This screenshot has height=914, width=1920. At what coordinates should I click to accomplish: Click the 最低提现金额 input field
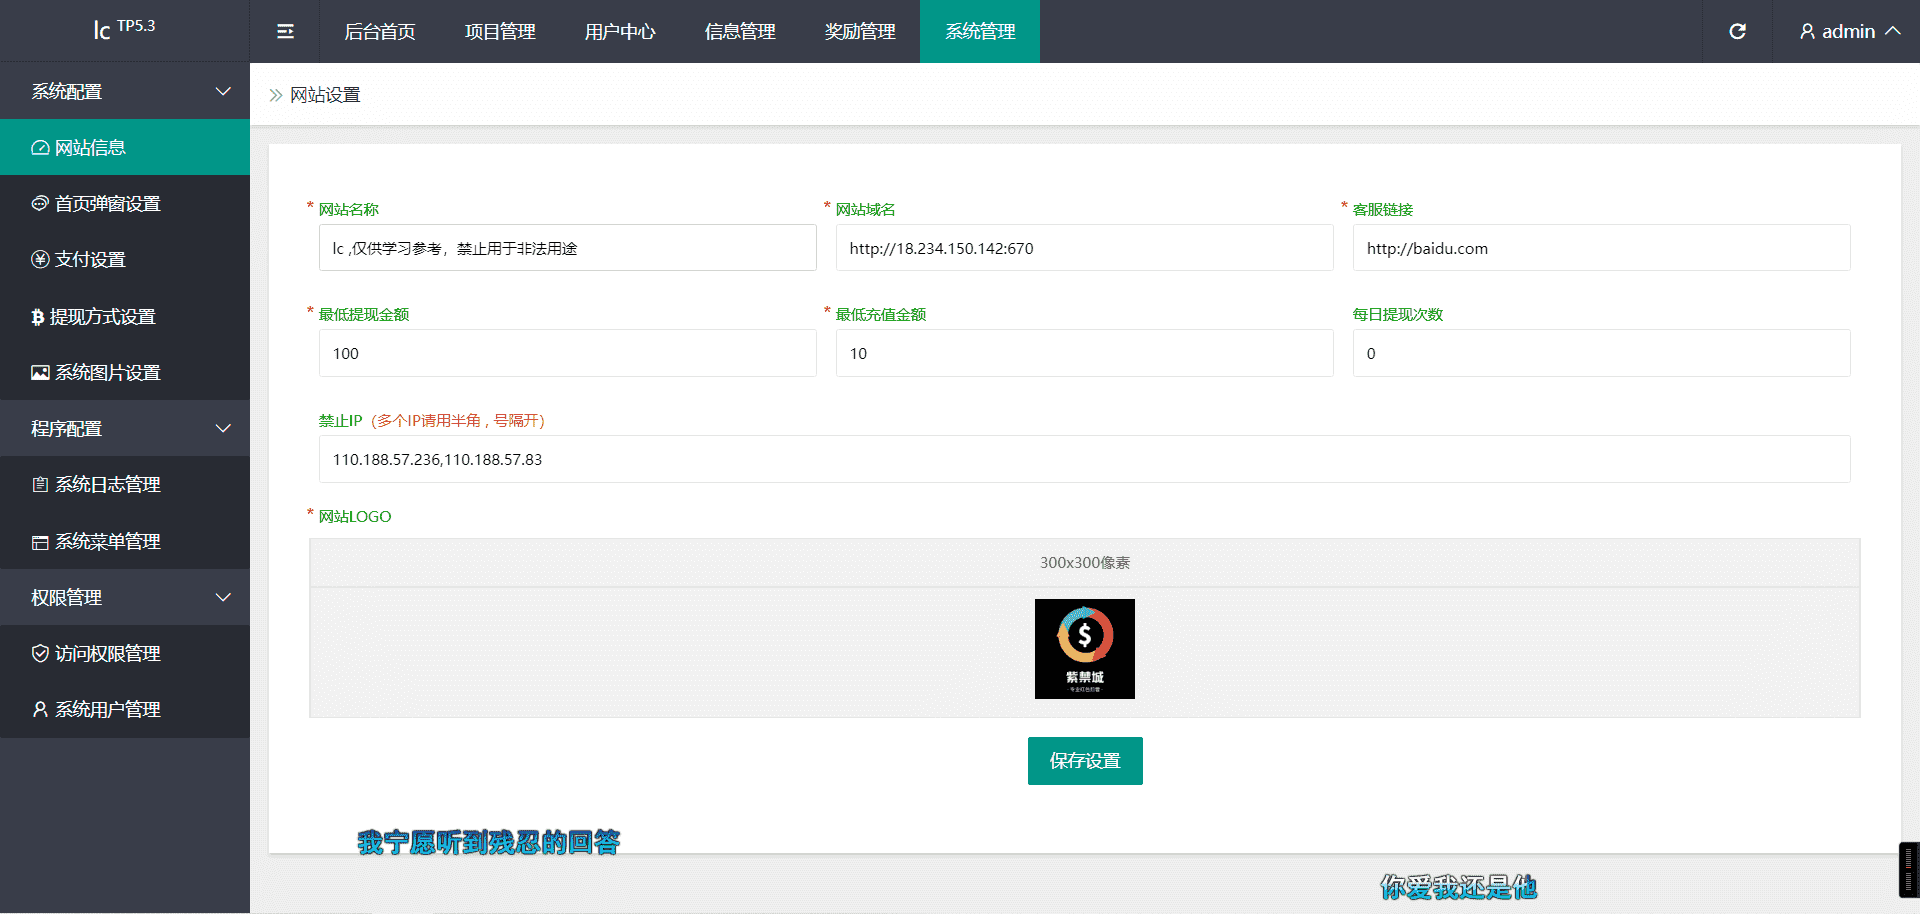click(568, 353)
